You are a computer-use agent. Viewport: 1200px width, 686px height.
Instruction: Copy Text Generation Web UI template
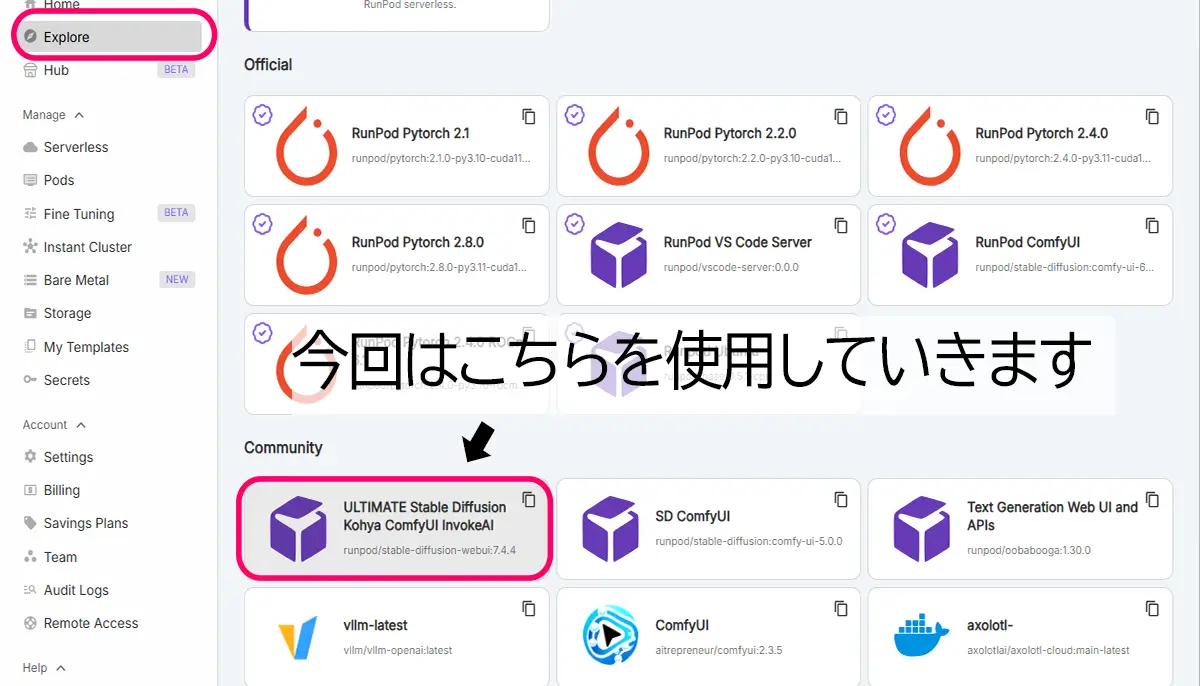tap(1152, 499)
